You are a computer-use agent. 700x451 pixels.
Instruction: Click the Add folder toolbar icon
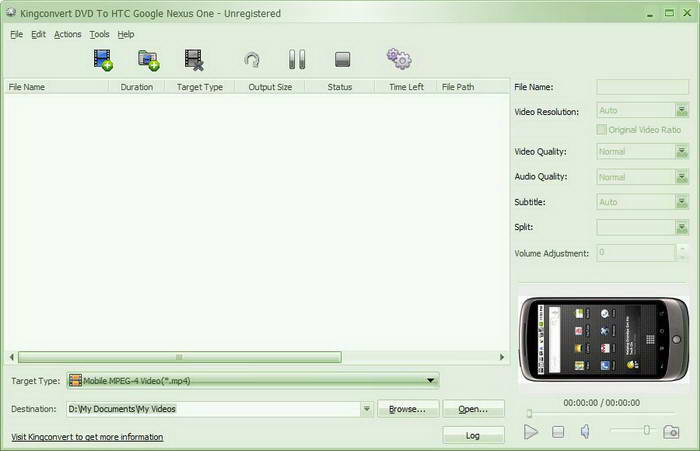149,60
